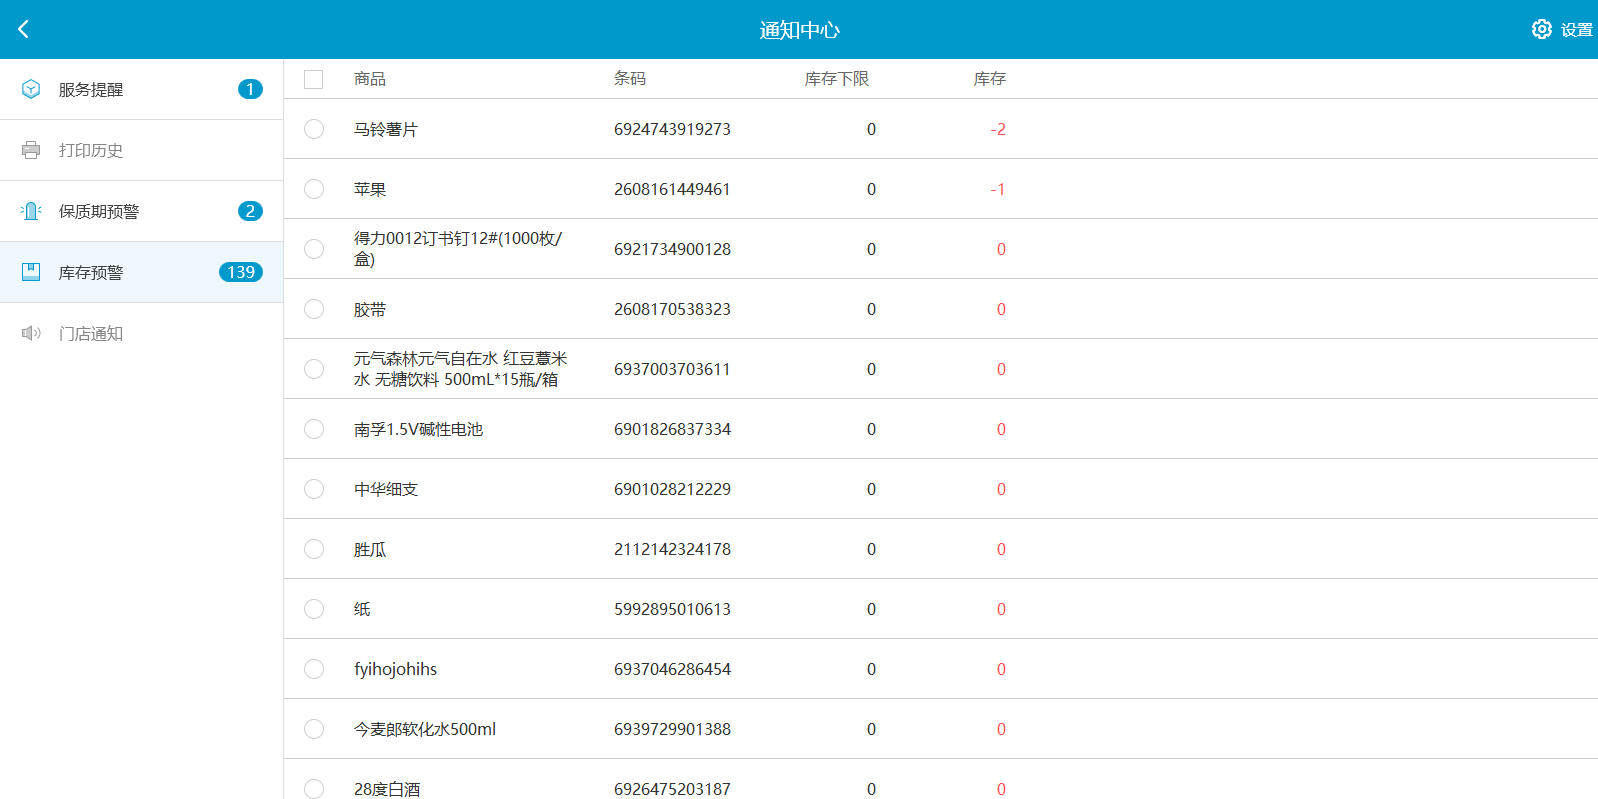Screen dimensions: 1598x799
Task: Select the radio button for 马铃薯片
Action: (x=314, y=129)
